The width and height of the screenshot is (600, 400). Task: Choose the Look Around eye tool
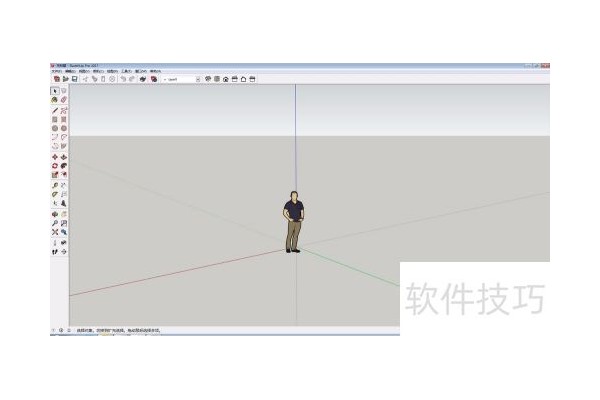coord(64,243)
